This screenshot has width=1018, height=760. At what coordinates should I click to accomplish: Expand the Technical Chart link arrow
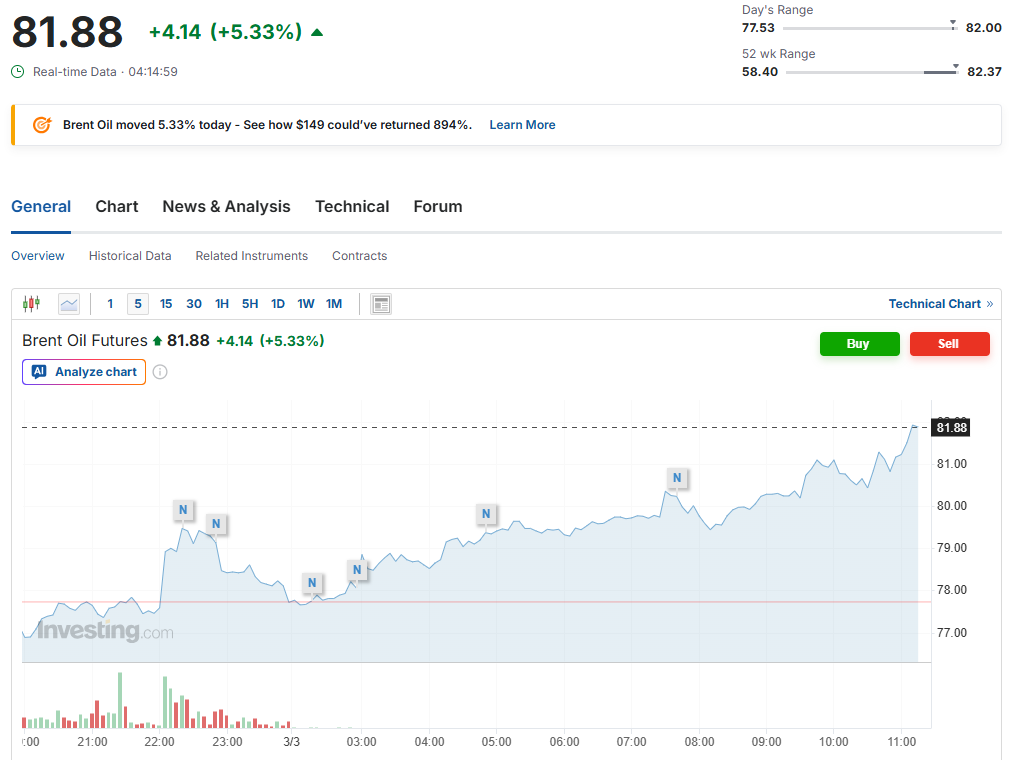[x=989, y=304]
